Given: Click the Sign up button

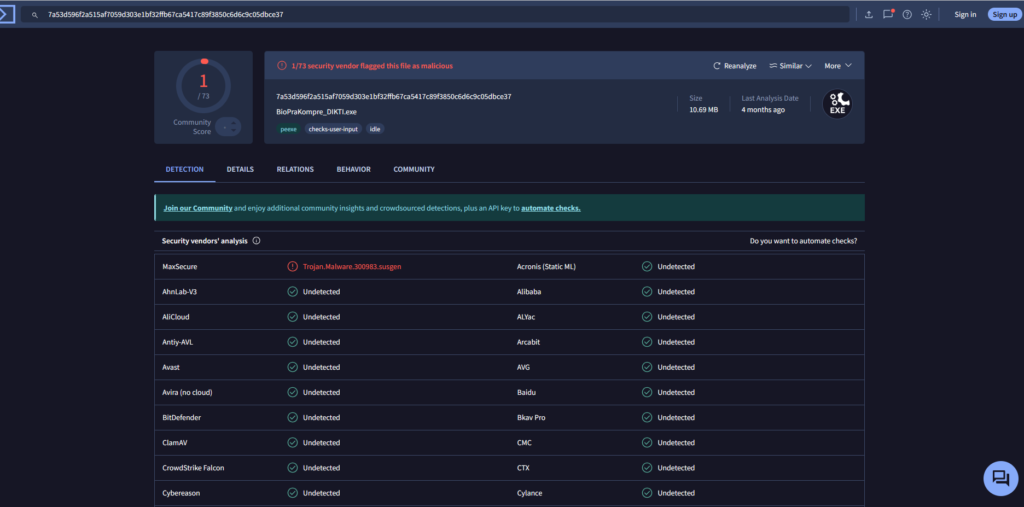Looking at the screenshot, I should [1004, 14].
